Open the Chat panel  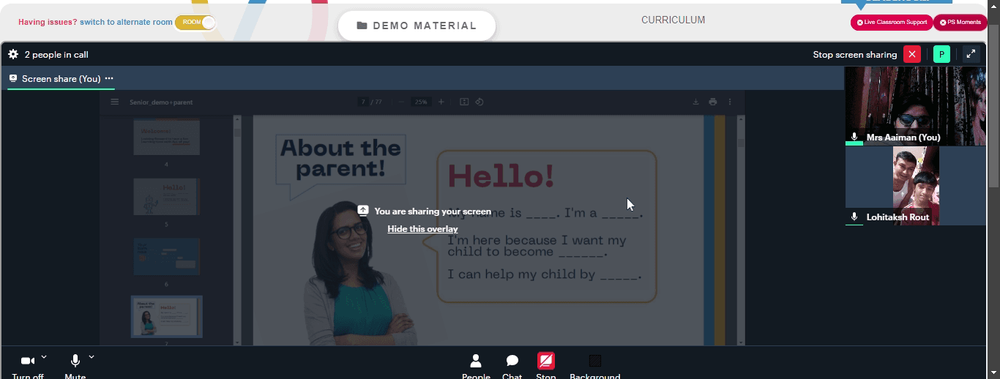point(512,366)
